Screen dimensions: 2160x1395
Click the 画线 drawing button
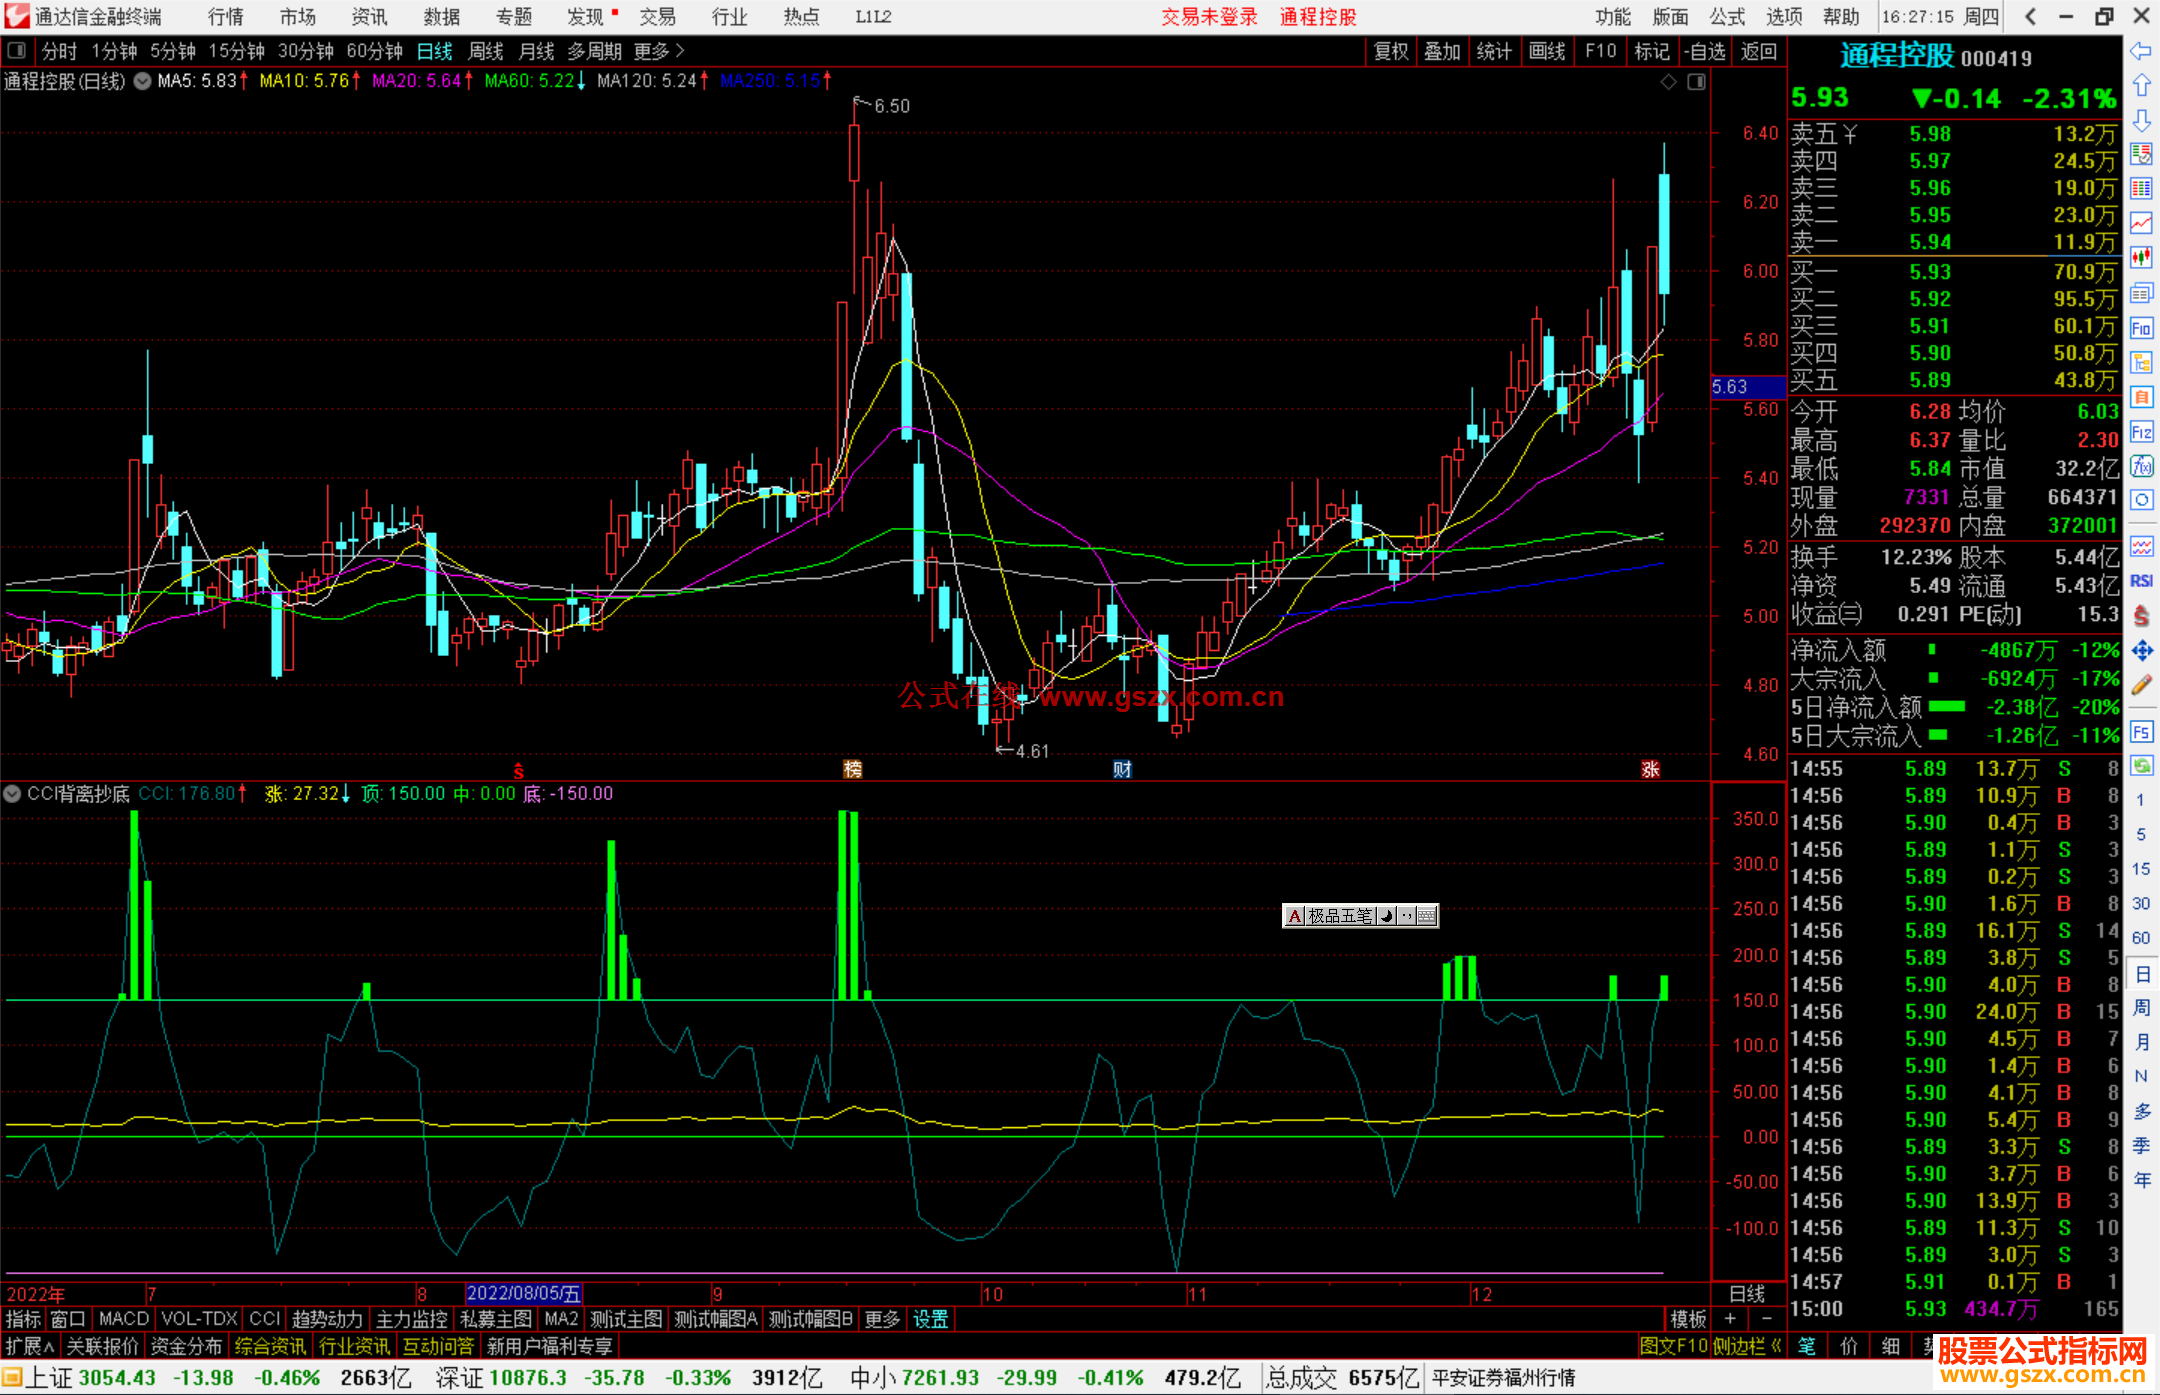pyautogui.click(x=1547, y=51)
